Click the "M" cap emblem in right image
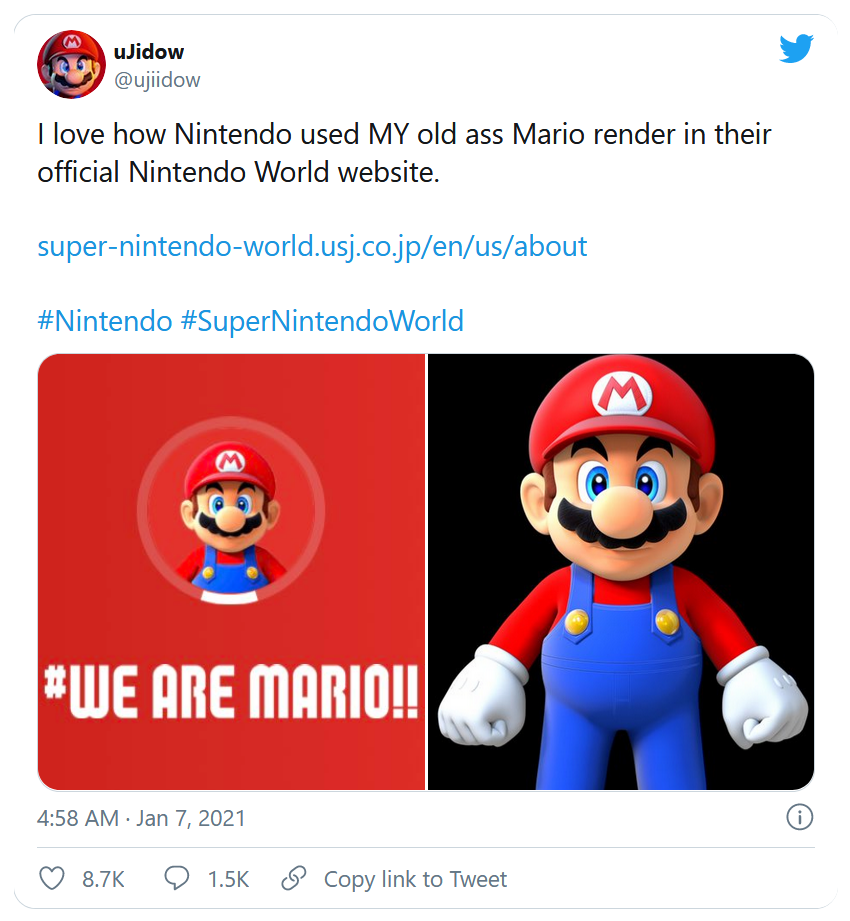 coord(622,393)
